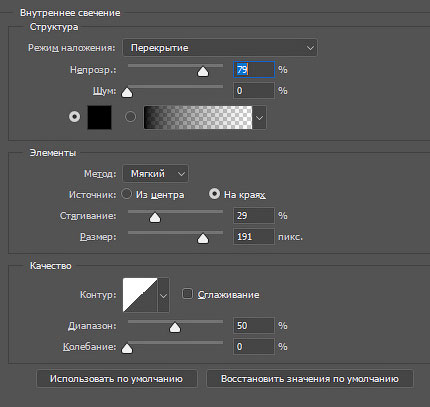Click the Шум percentage input field

point(254,91)
